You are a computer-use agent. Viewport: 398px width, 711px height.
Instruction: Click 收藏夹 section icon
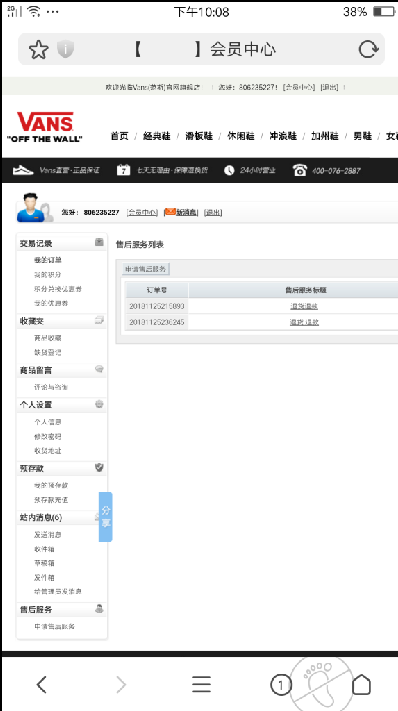coord(99,320)
